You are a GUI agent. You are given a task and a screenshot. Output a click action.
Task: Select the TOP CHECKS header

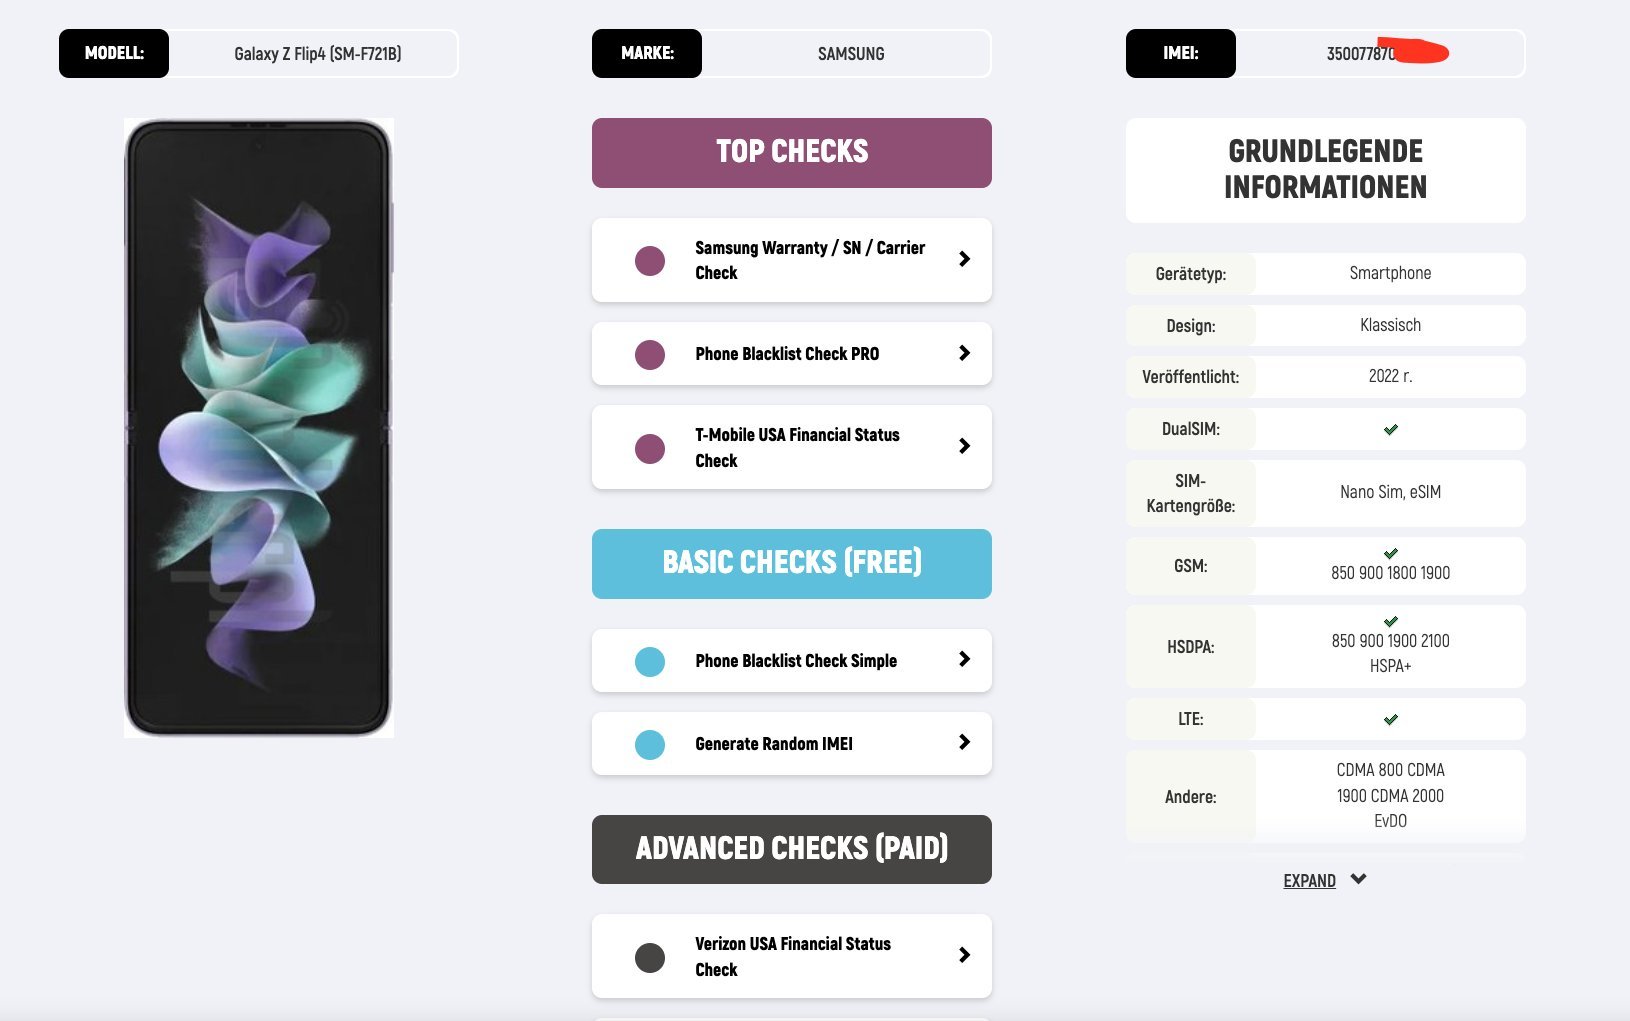[791, 153]
